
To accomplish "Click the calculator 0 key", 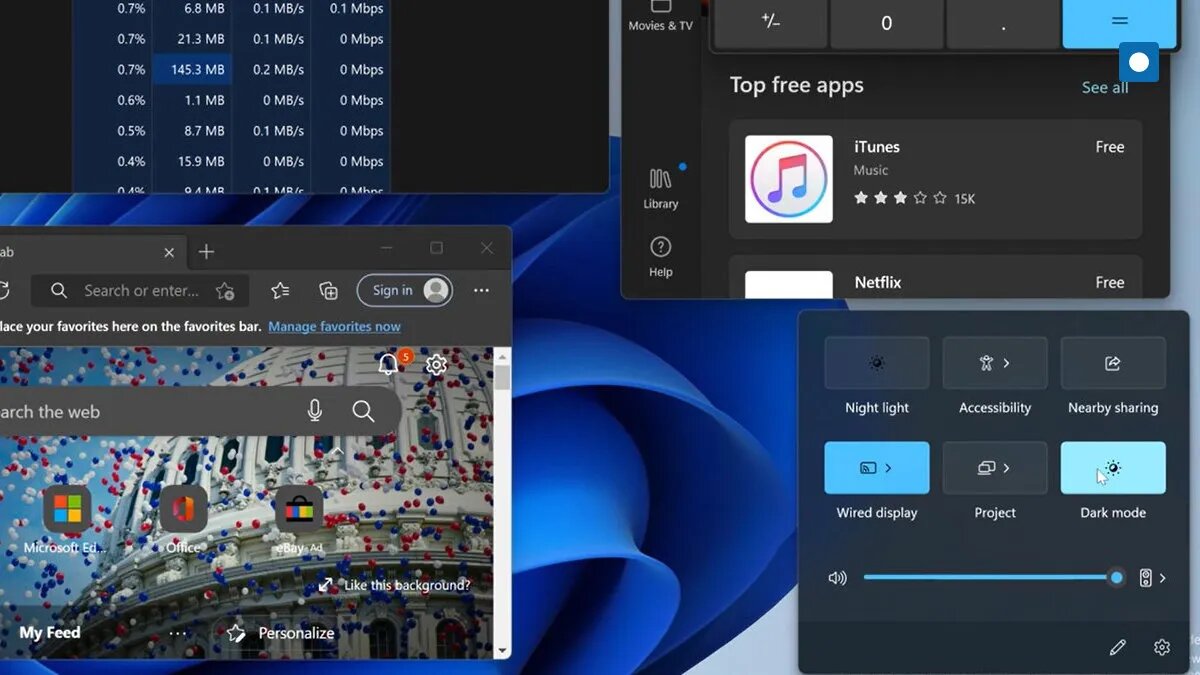I will tap(886, 23).
